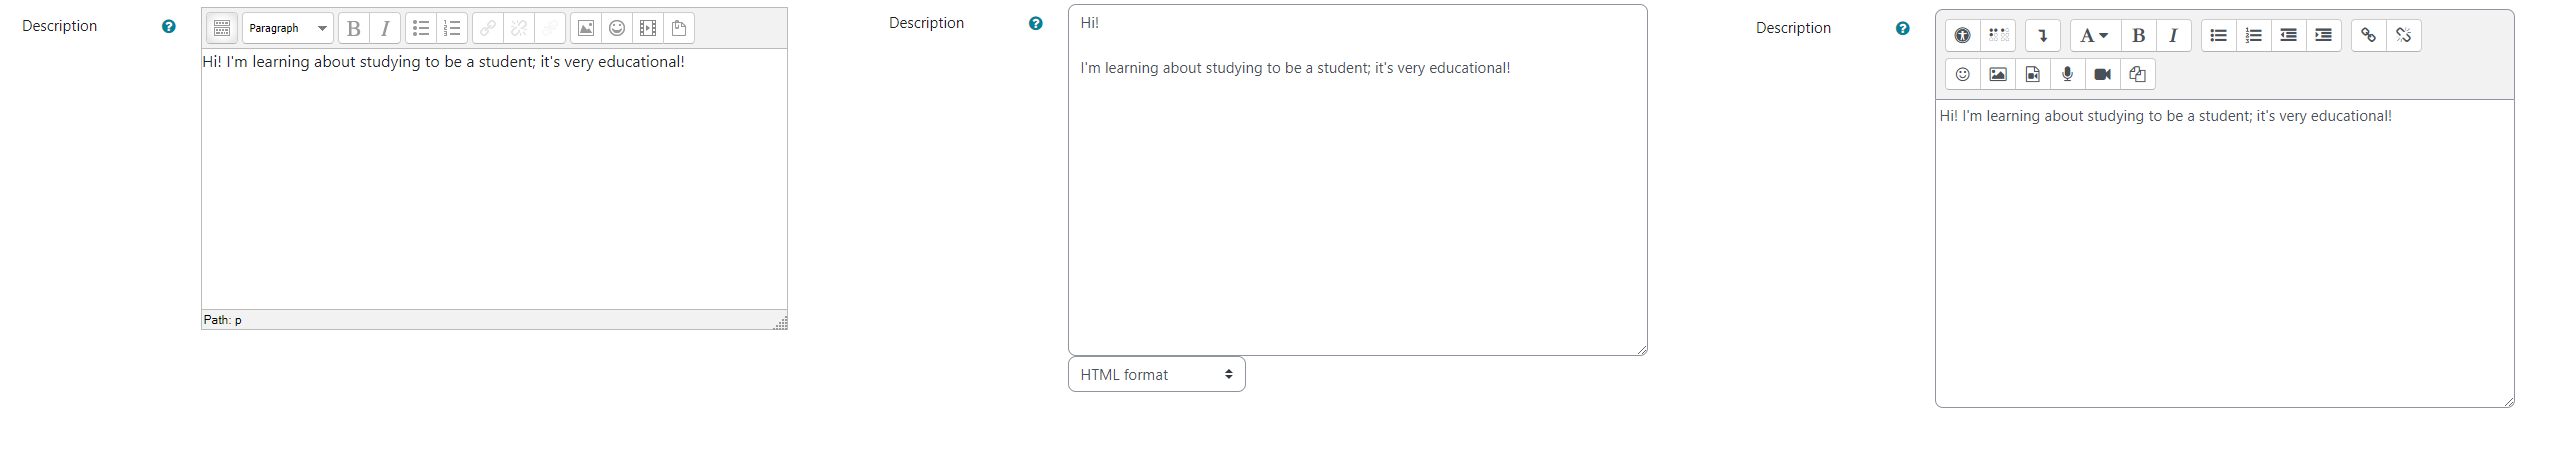Image resolution: width=2572 pixels, height=464 pixels.
Task: Open the Manage embedded files icon in TinyMCE
Action: coord(679,28)
